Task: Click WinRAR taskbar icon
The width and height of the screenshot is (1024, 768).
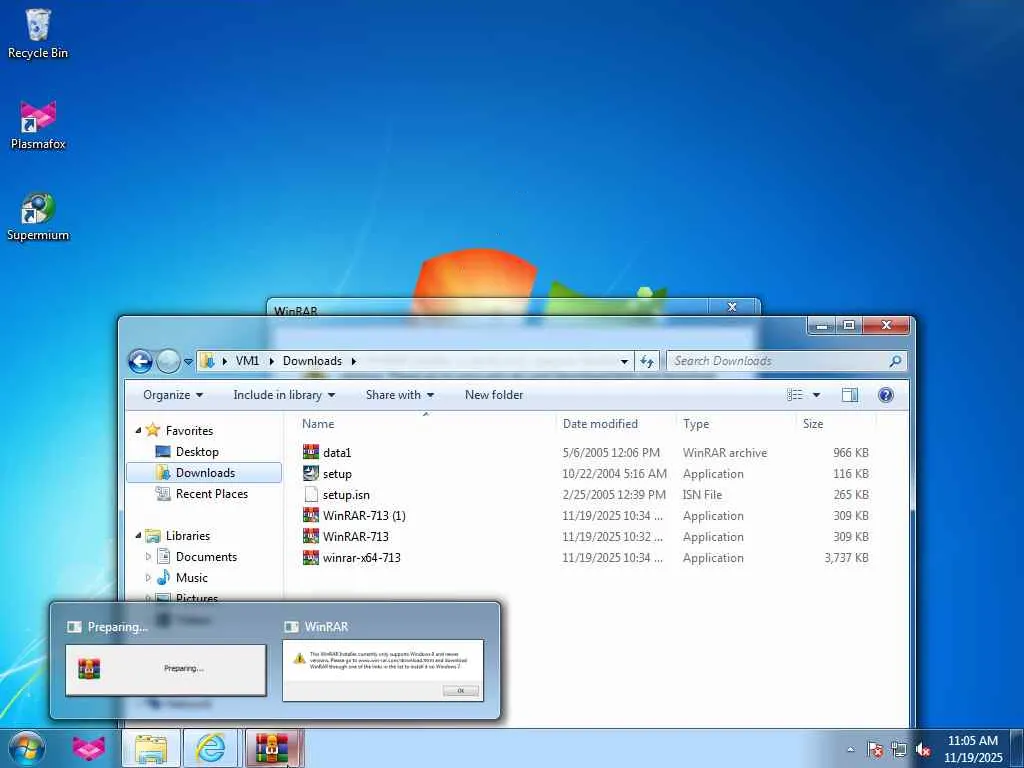Action: coord(272,748)
